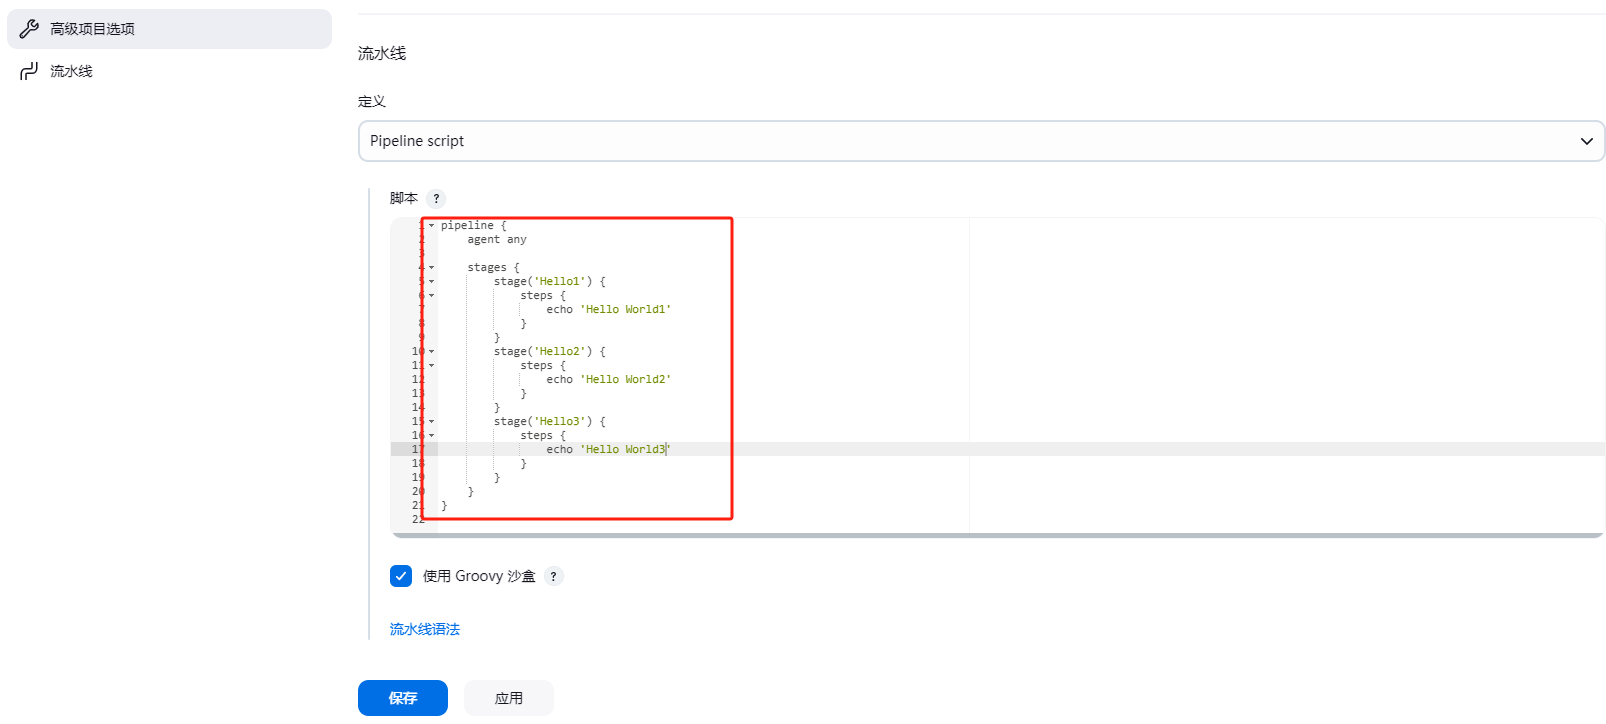Click 'stages {' text in the script
The height and width of the screenshot is (724, 1606).
point(494,268)
